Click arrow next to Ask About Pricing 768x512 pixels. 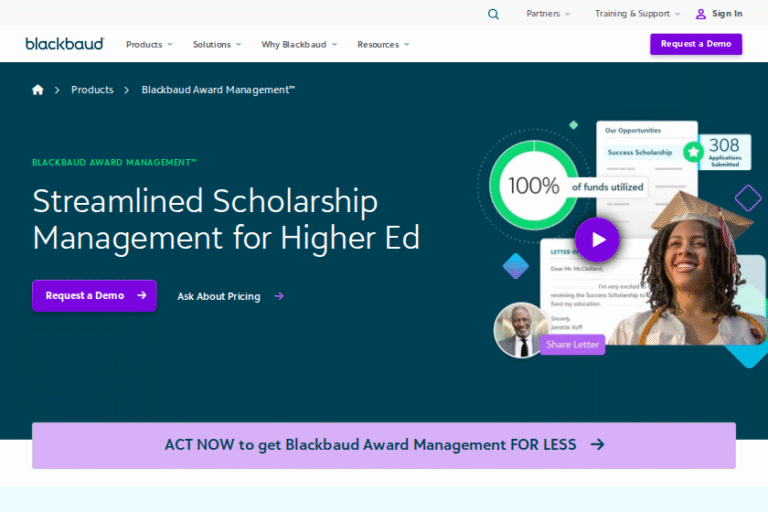click(x=279, y=296)
